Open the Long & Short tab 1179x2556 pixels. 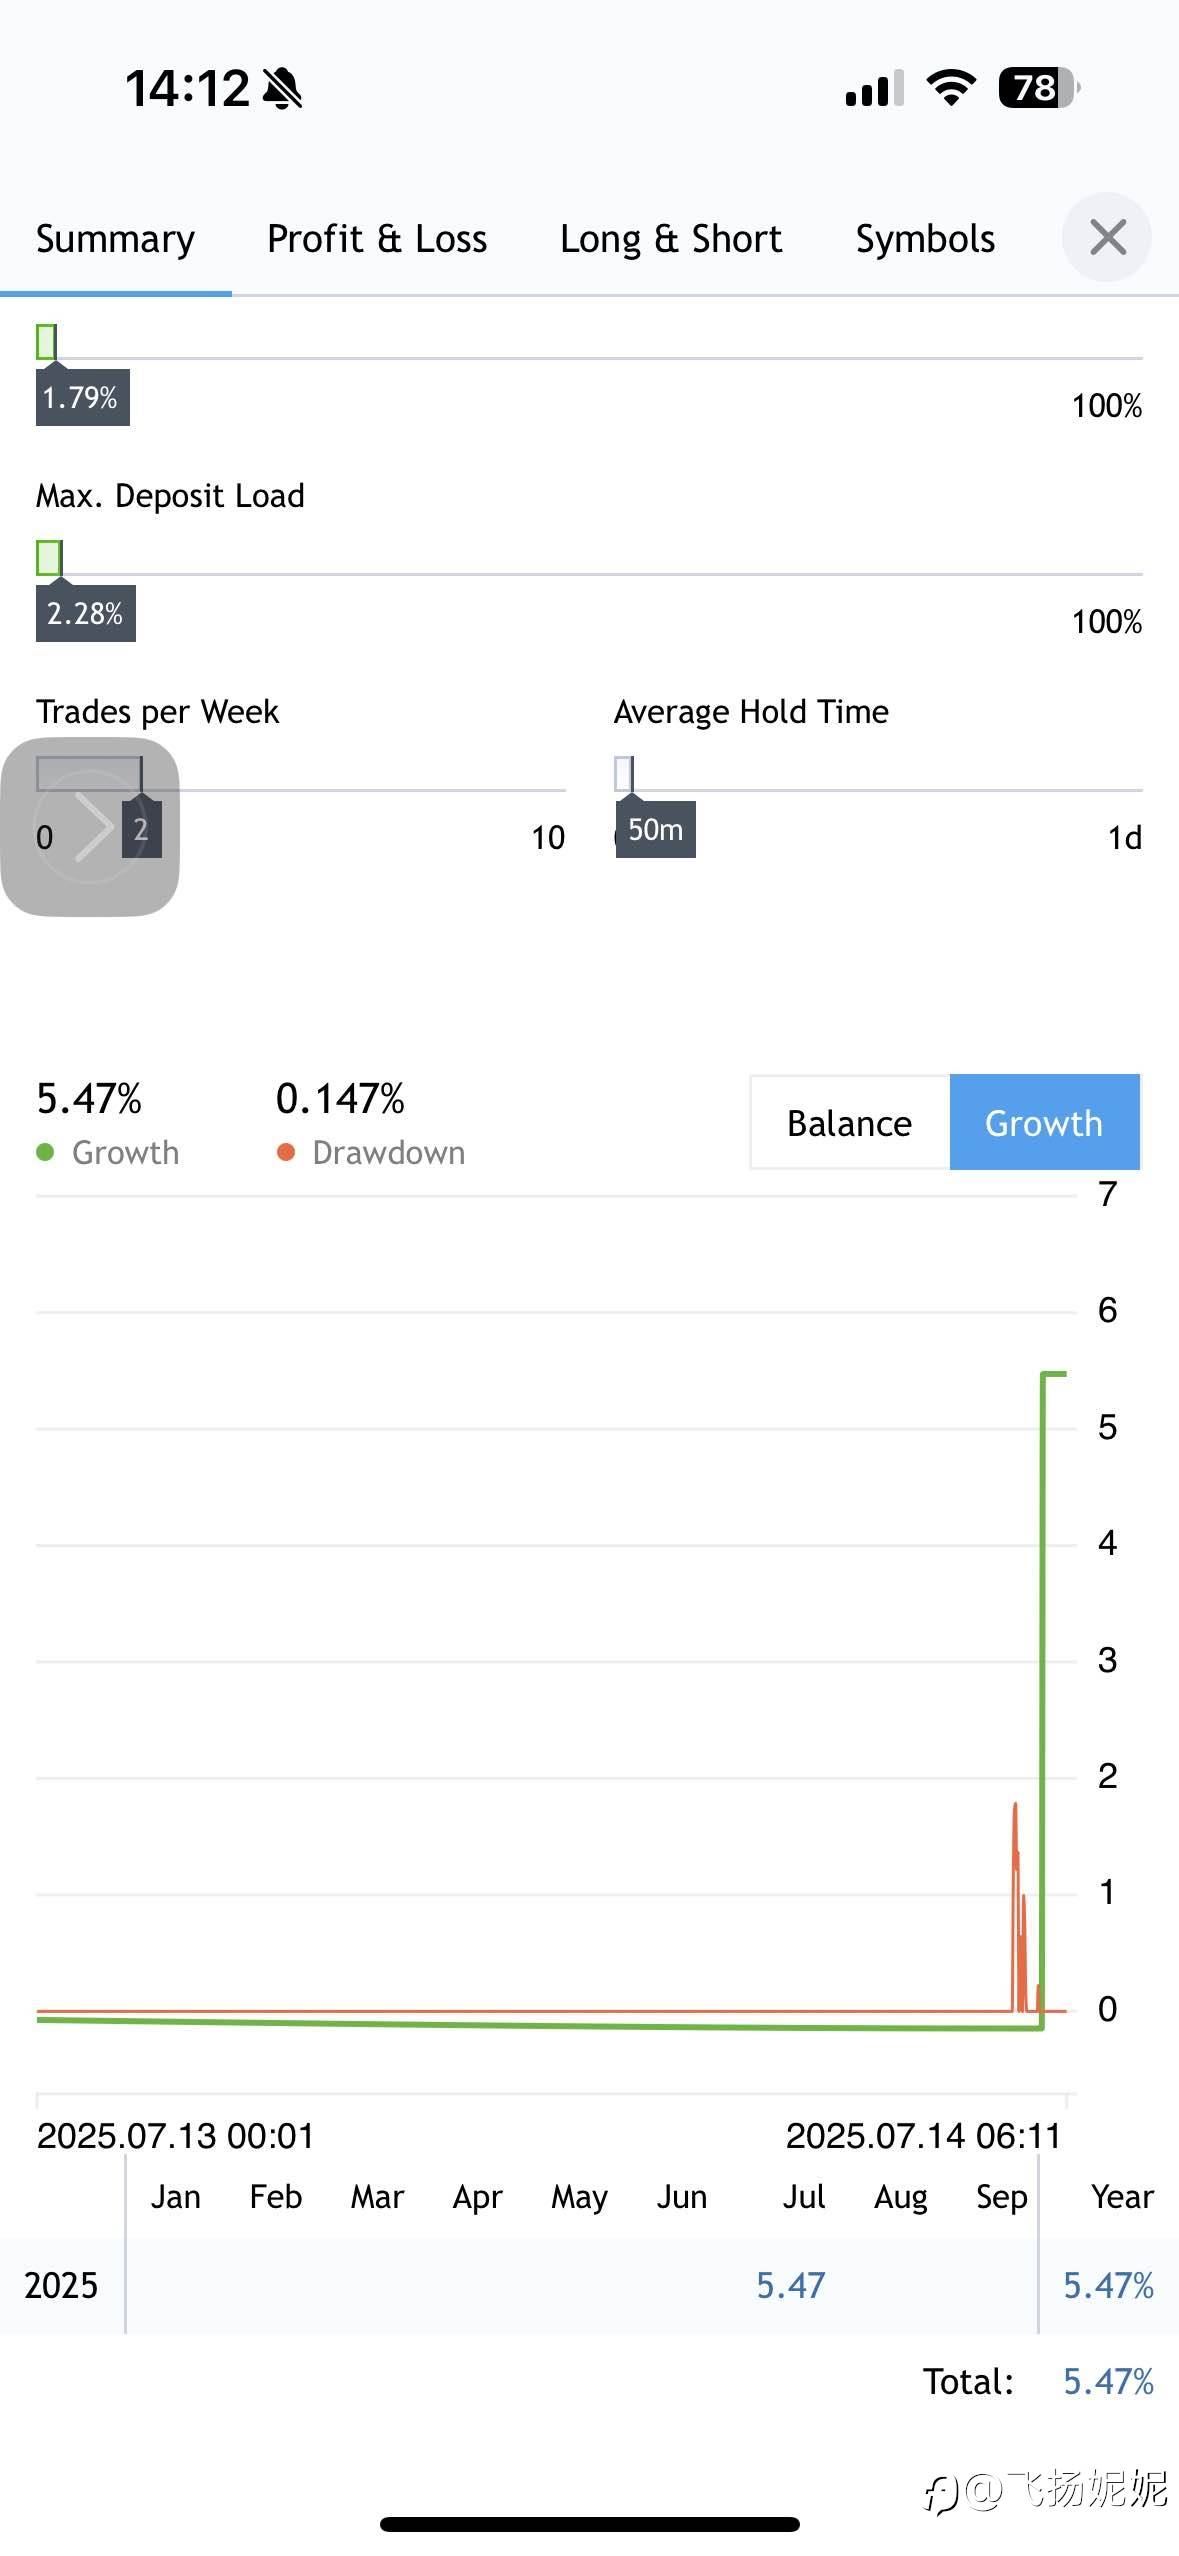pos(671,239)
